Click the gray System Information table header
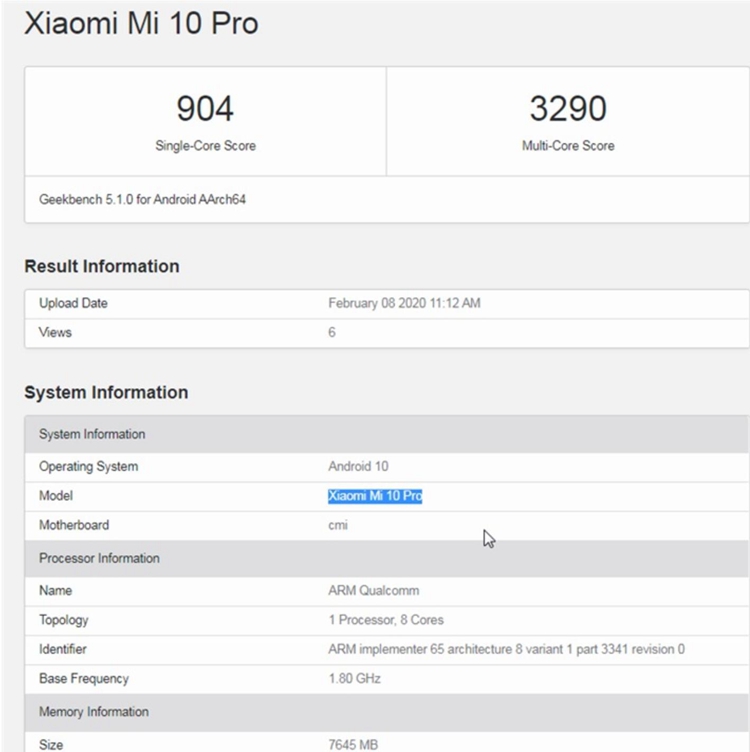Screen dimensions: 750x752 pyautogui.click(x=387, y=434)
